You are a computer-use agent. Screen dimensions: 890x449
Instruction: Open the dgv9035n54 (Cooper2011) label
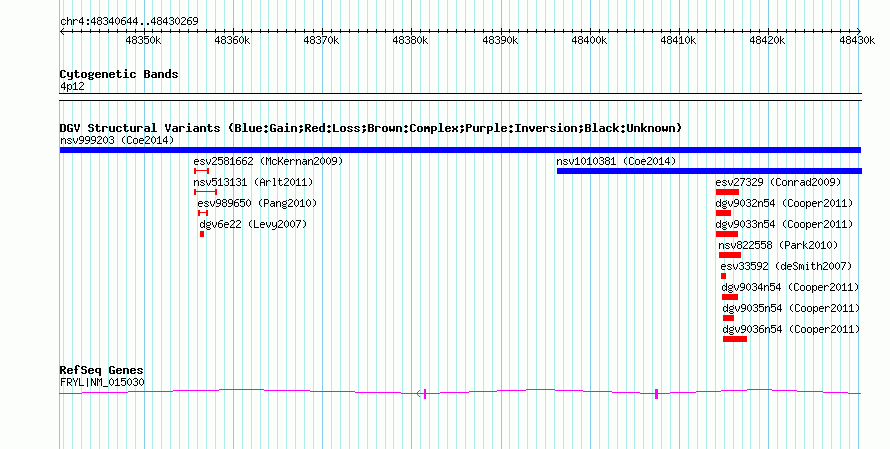point(791,308)
